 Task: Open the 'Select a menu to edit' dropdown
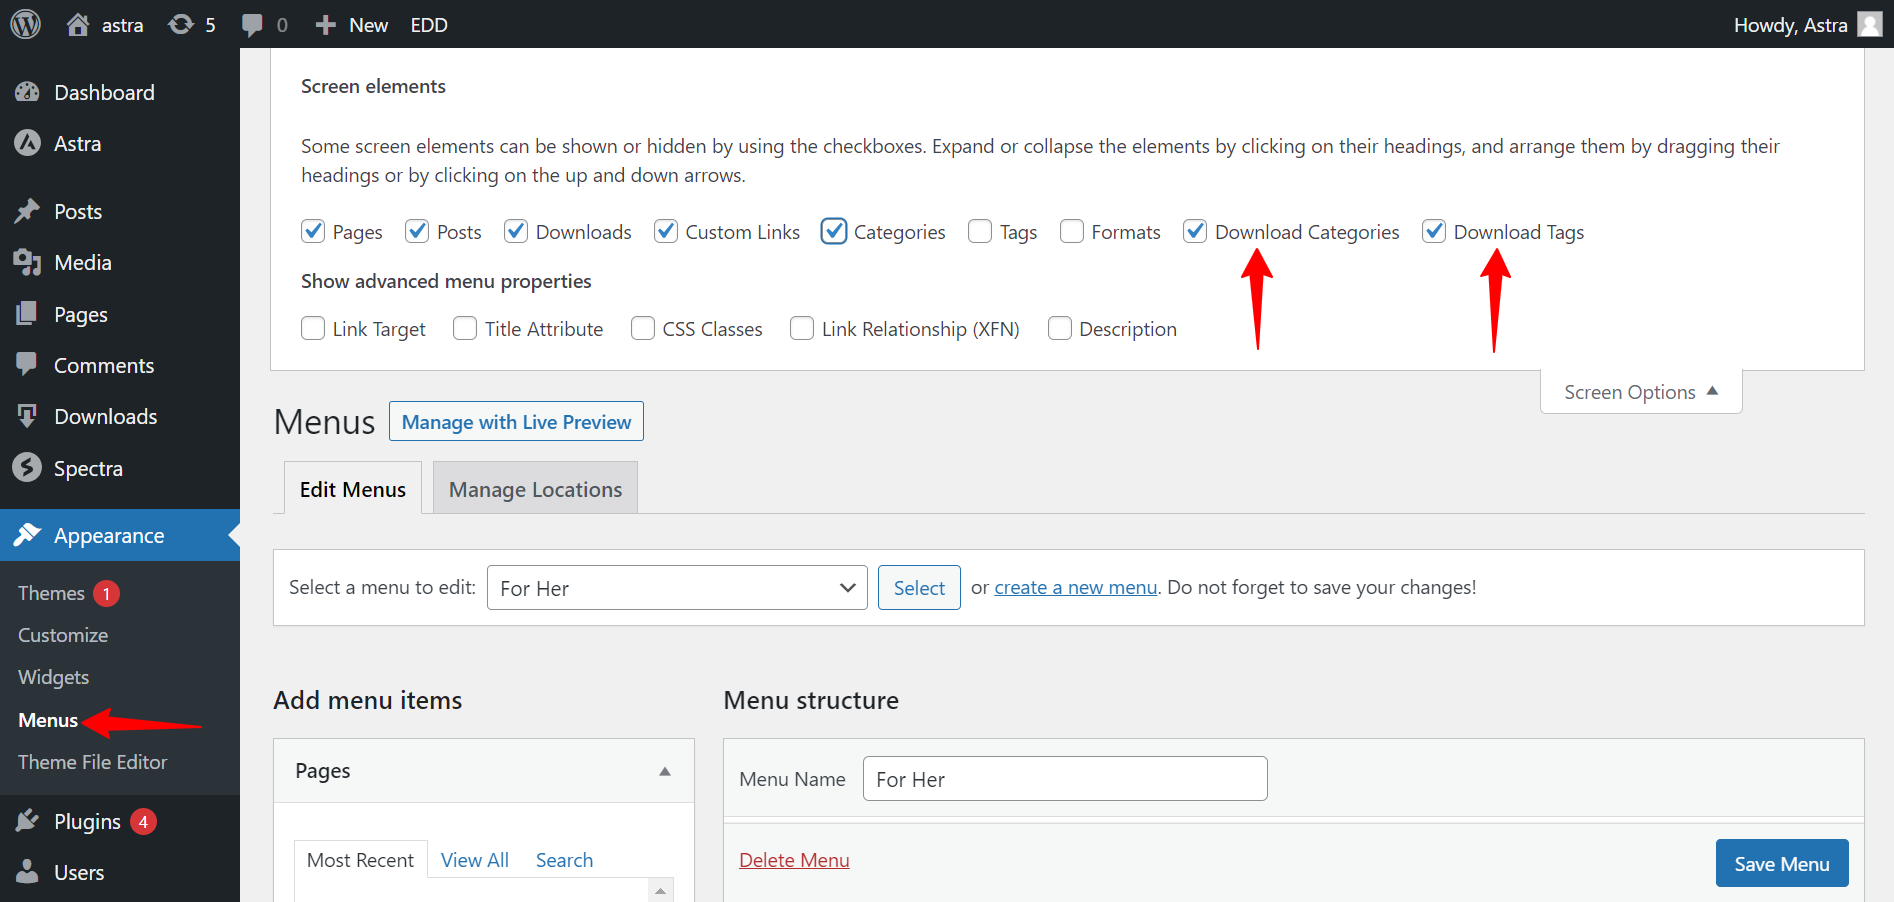tap(677, 587)
